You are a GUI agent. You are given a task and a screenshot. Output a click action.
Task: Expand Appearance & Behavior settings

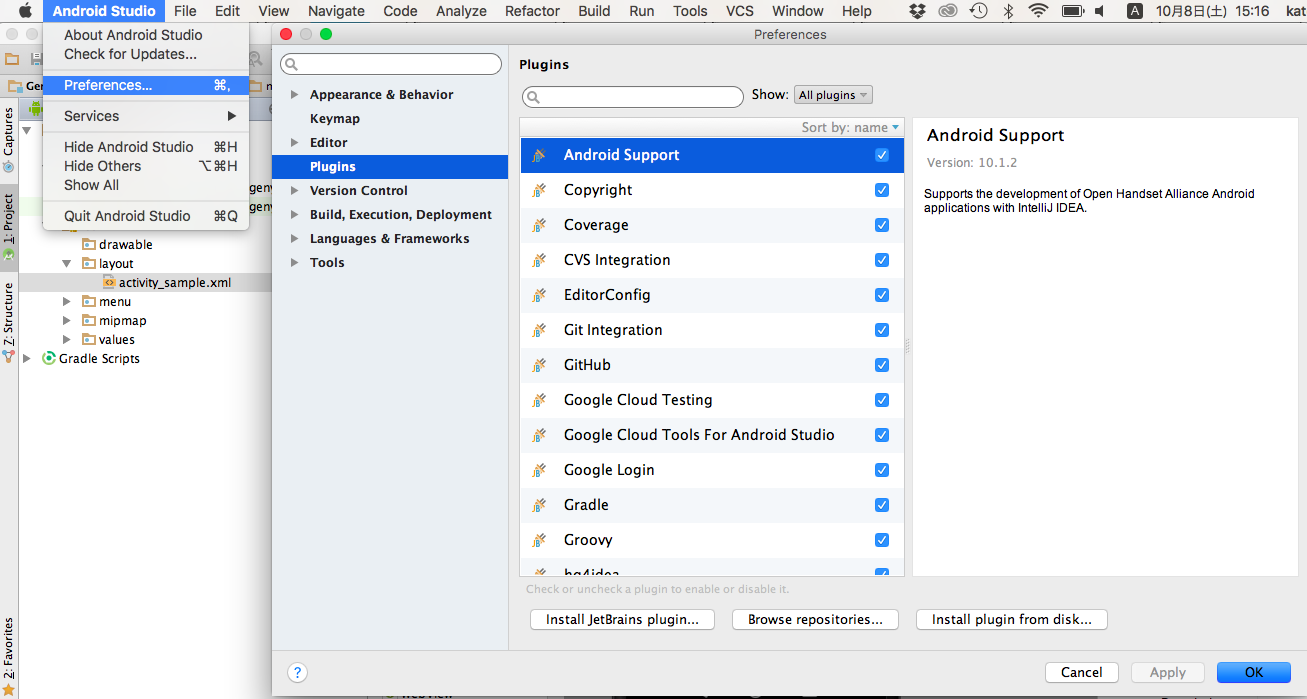pyautogui.click(x=294, y=95)
